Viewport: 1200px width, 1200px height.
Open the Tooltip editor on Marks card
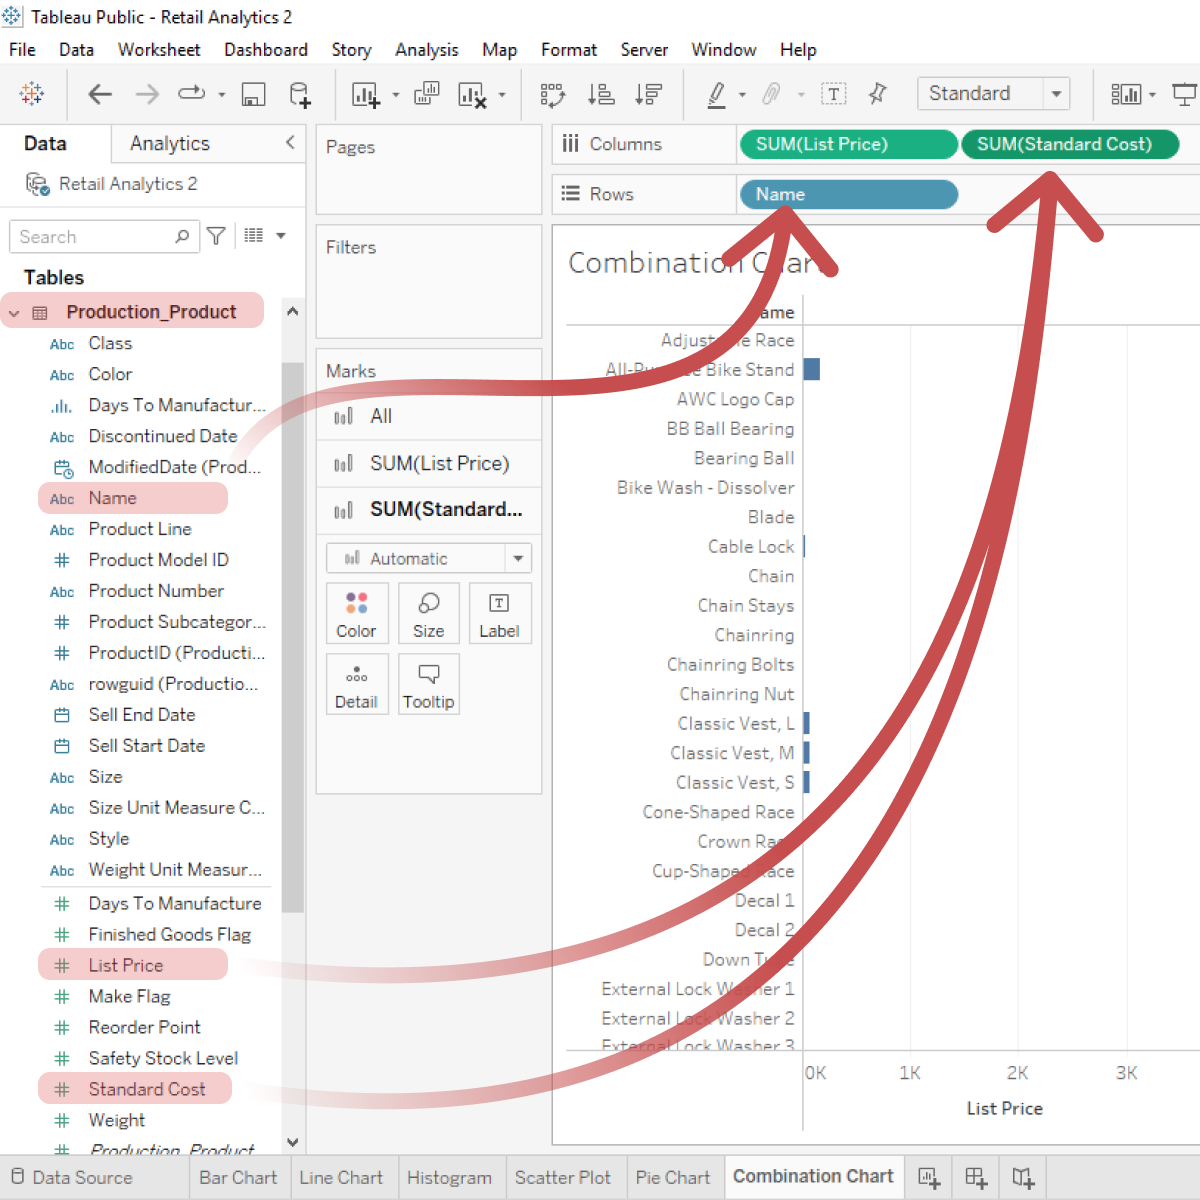(x=429, y=684)
